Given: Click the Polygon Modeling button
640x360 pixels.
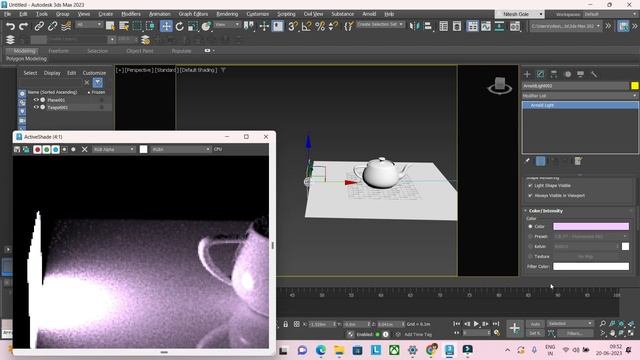Looking at the screenshot, I should pos(26,59).
